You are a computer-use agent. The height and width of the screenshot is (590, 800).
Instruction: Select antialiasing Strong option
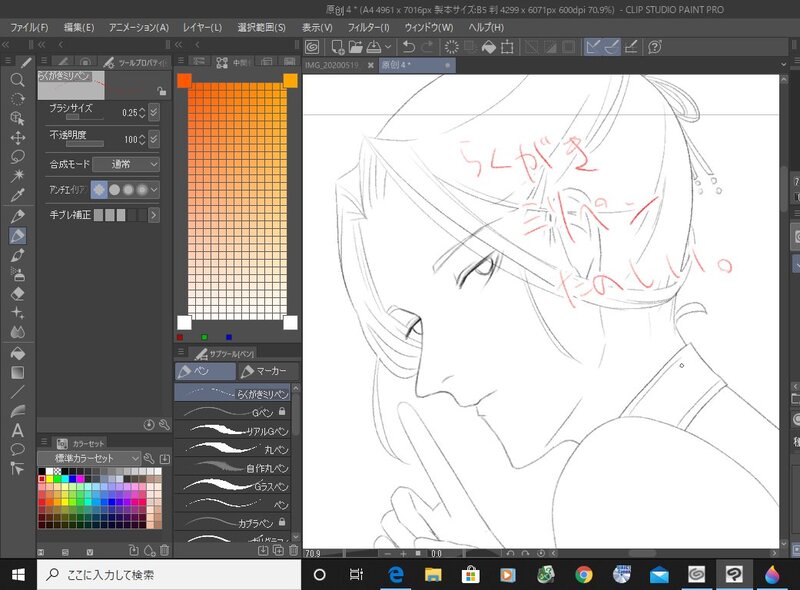pyautogui.click(x=142, y=190)
